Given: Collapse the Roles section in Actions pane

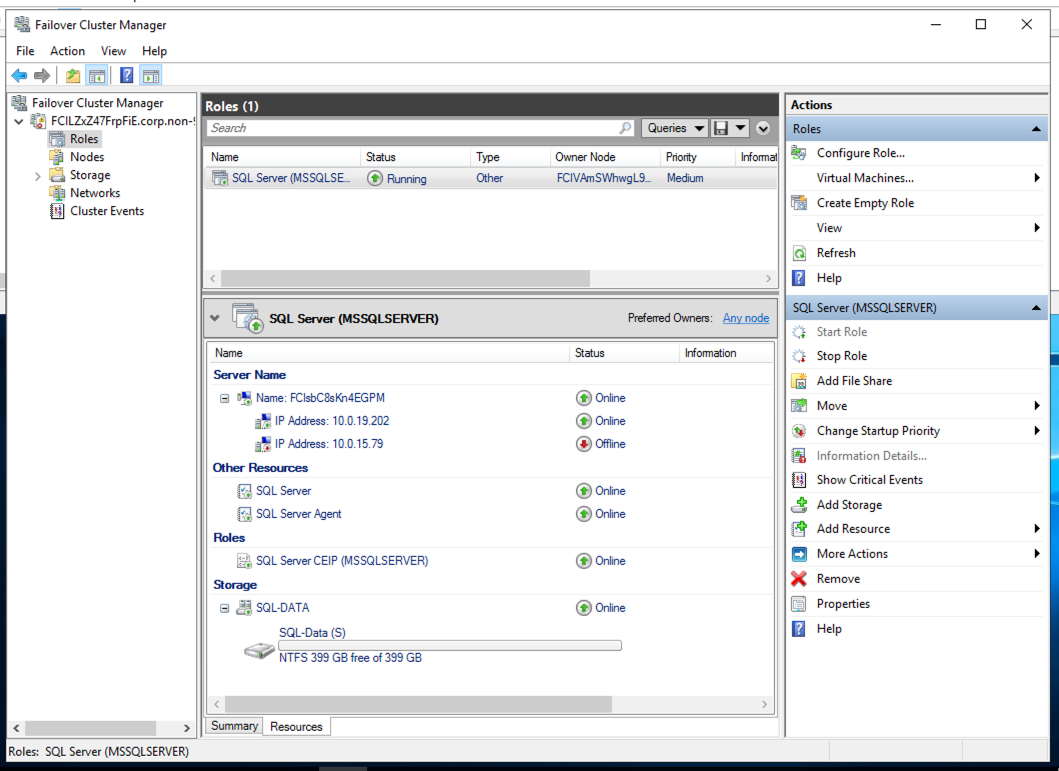Looking at the screenshot, I should click(1036, 128).
